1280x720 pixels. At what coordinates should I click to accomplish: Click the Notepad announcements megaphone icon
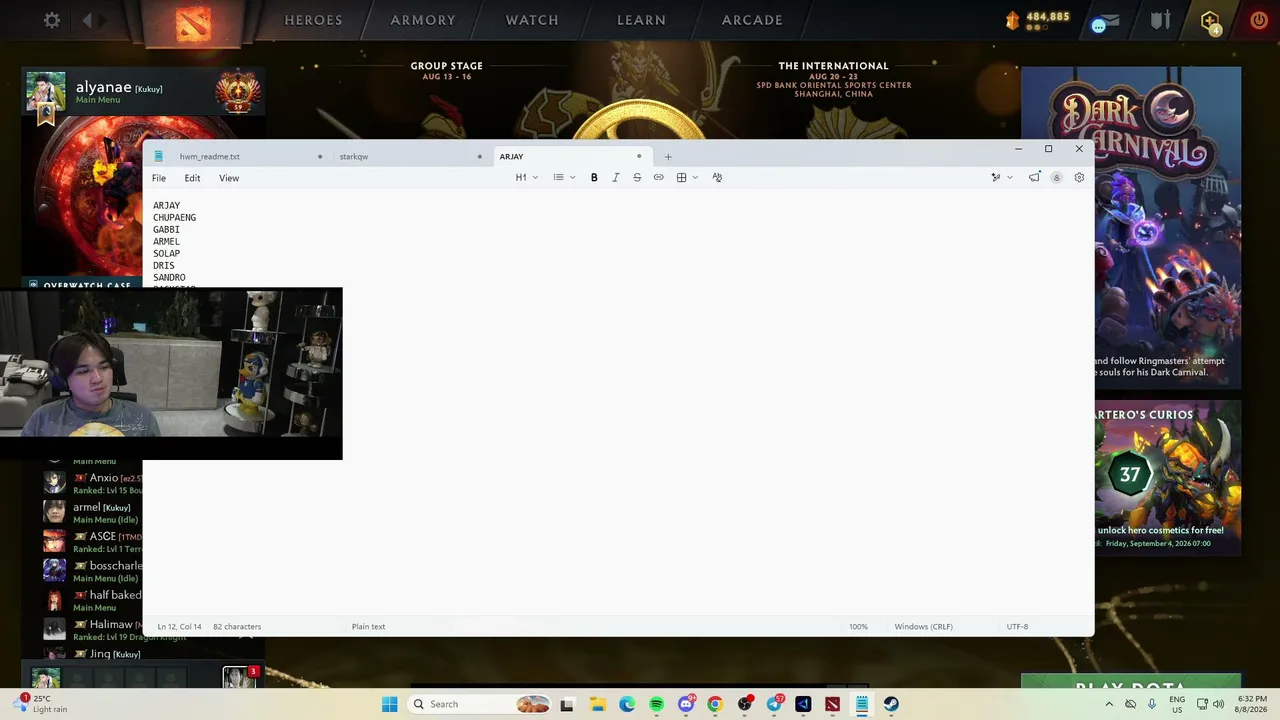pyautogui.click(x=1034, y=178)
